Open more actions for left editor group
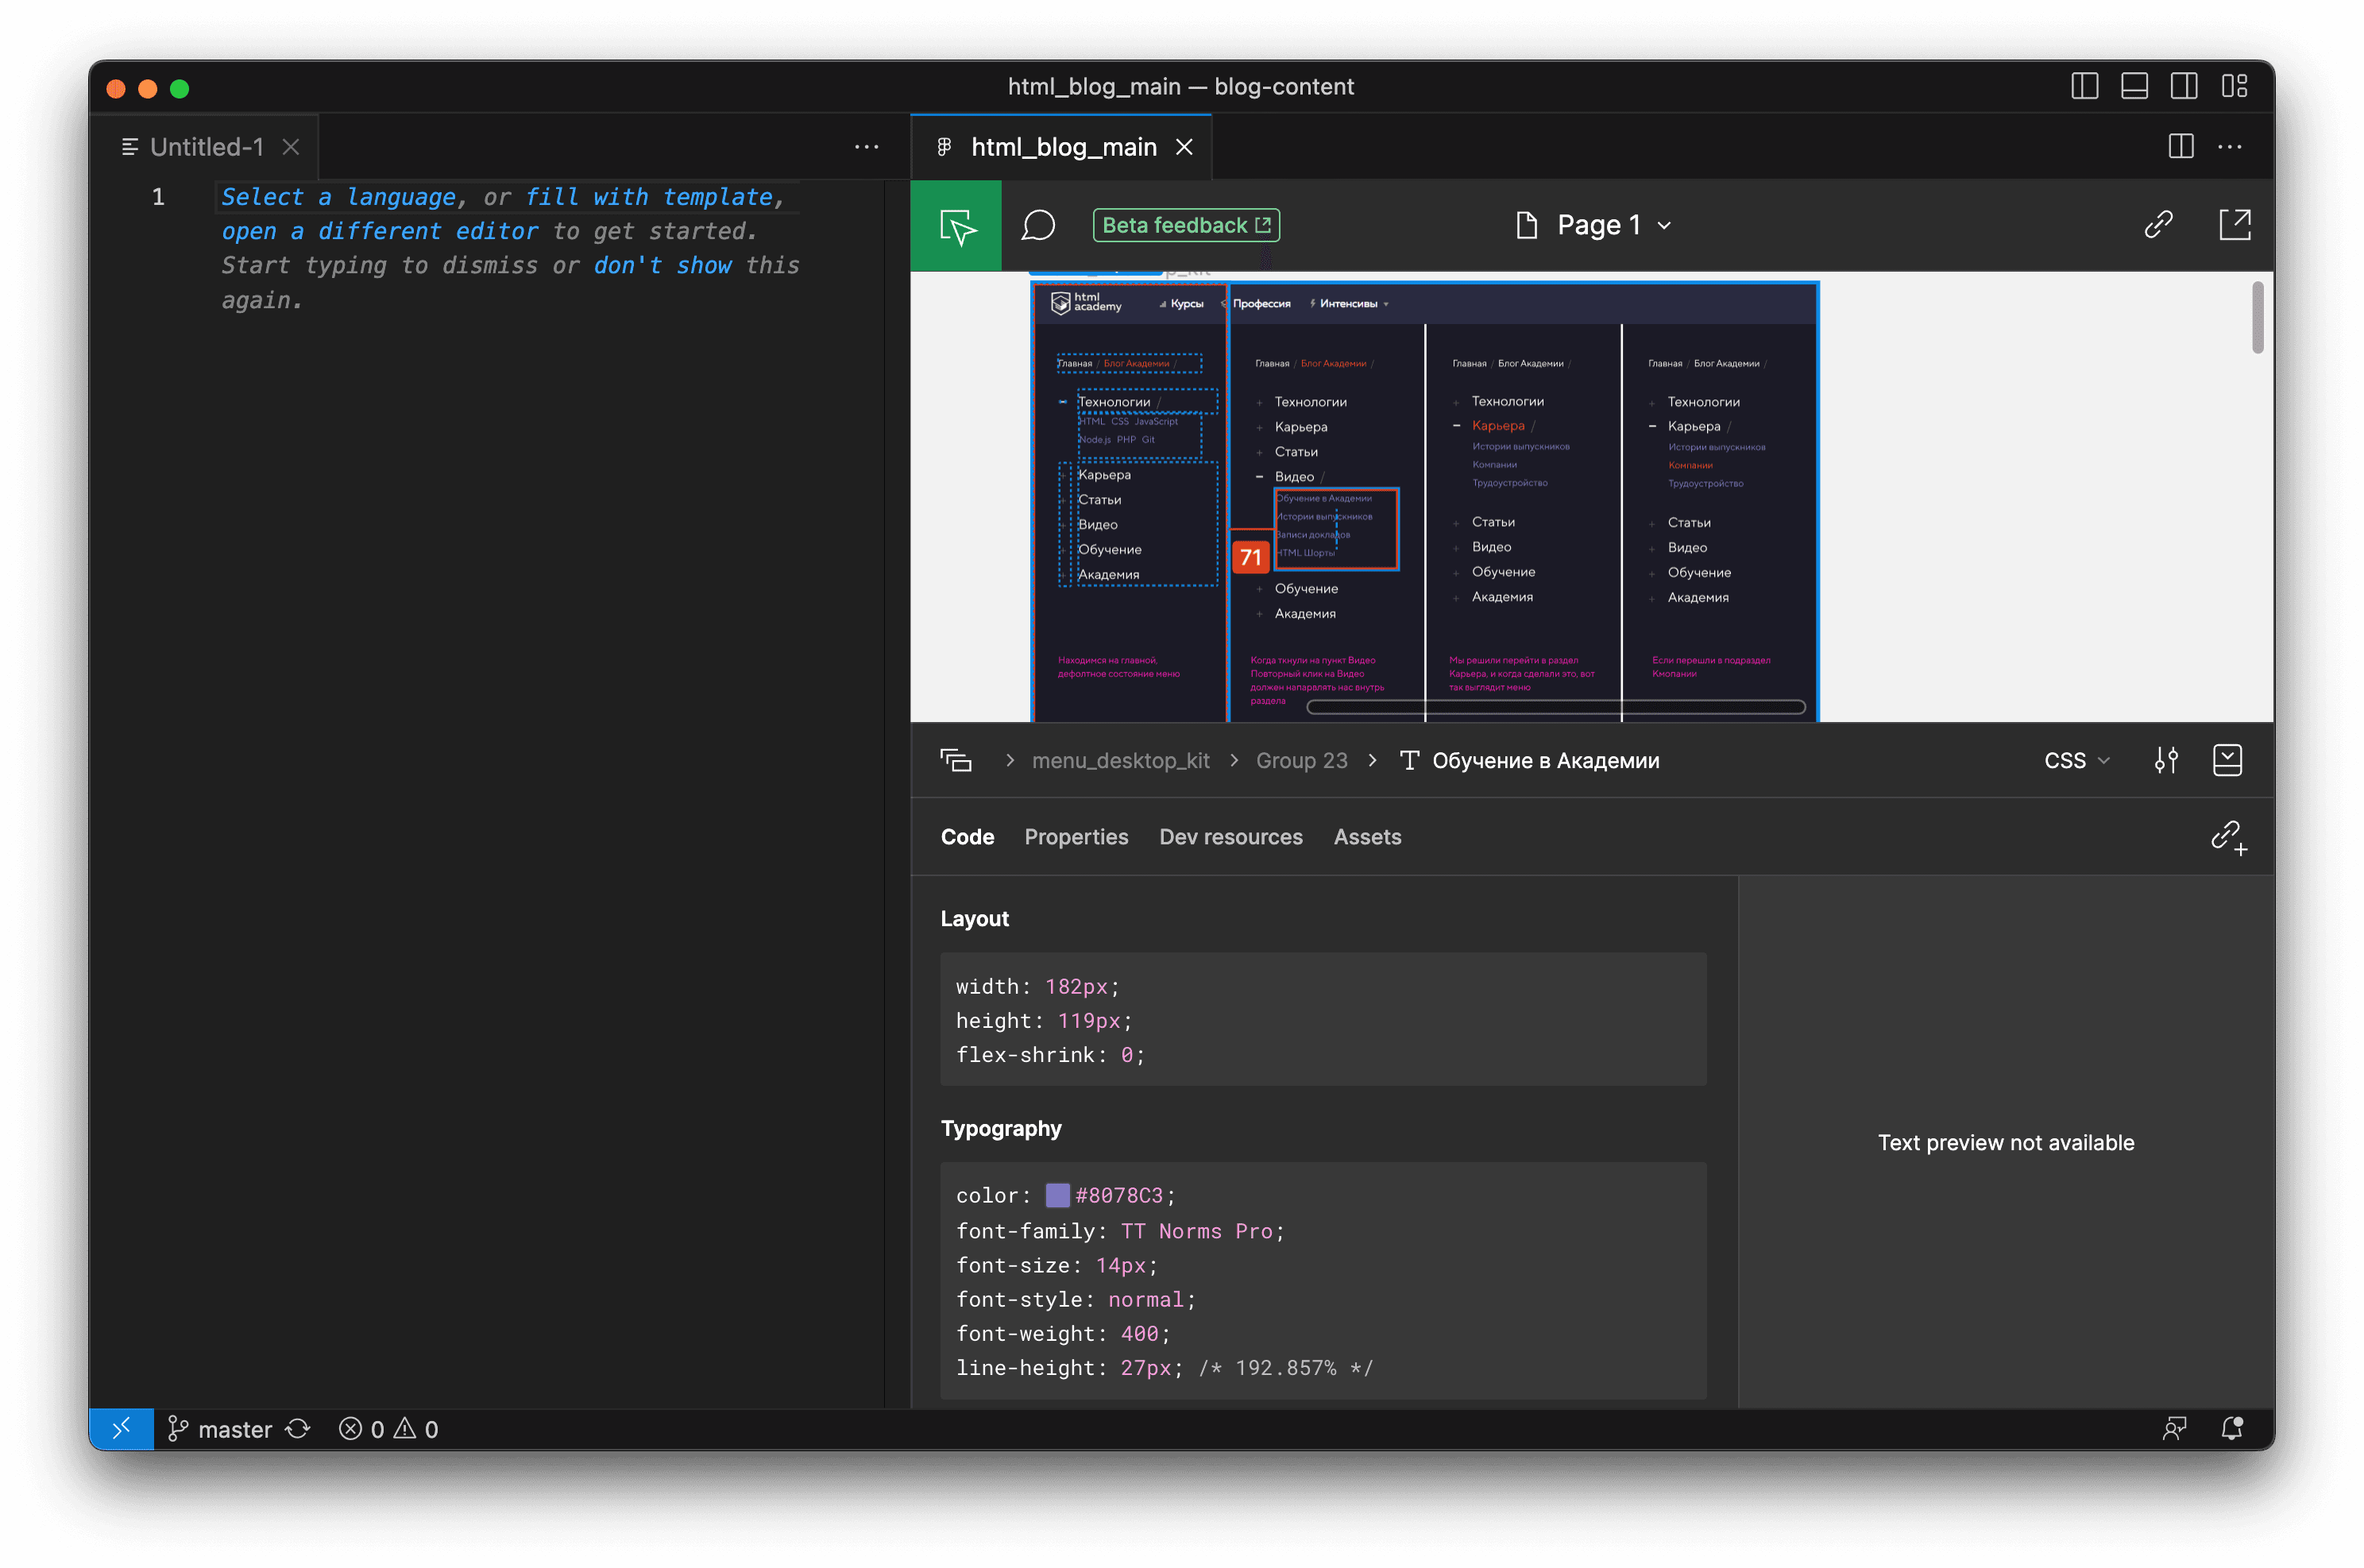The width and height of the screenshot is (2364, 1568). [867, 147]
